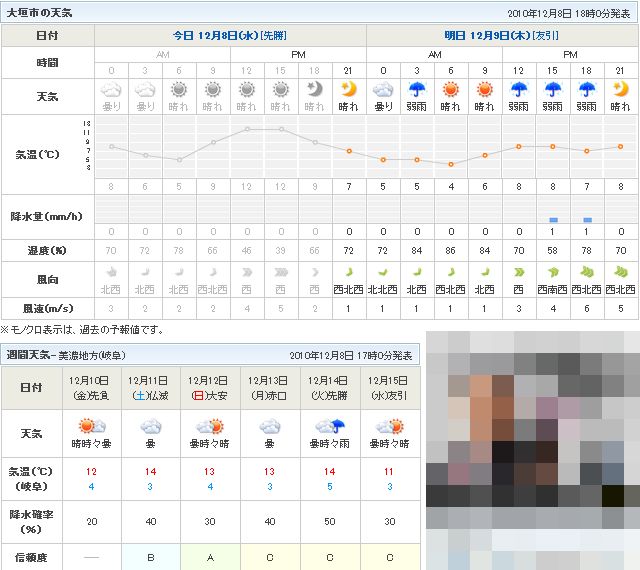The width and height of the screenshot is (640, 570).
Task: Click the 週間天気 section heading
Action: [x=28, y=355]
